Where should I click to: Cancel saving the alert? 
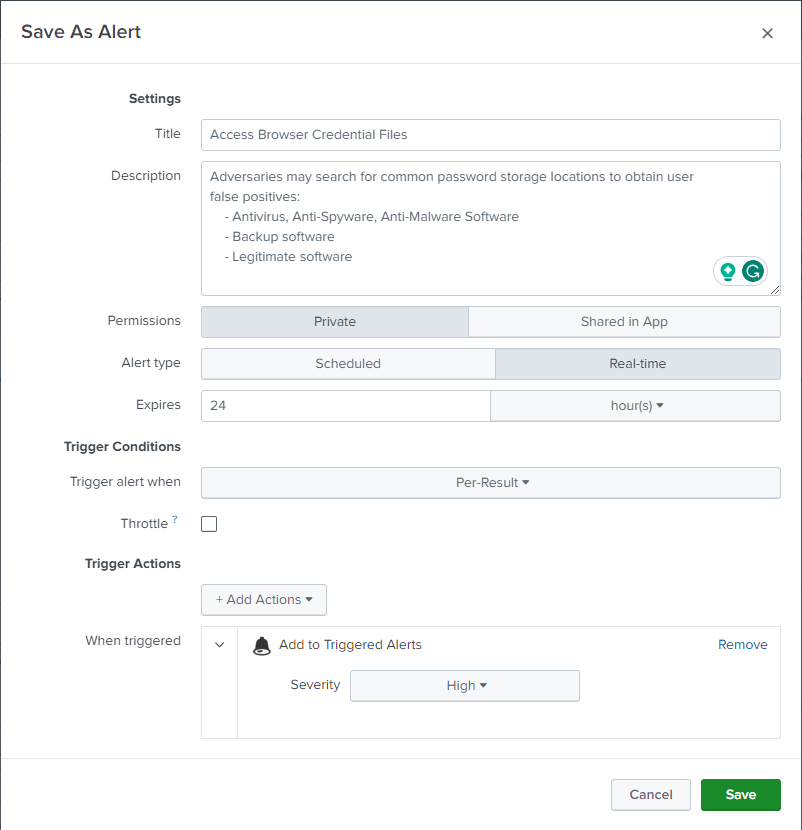(x=650, y=794)
